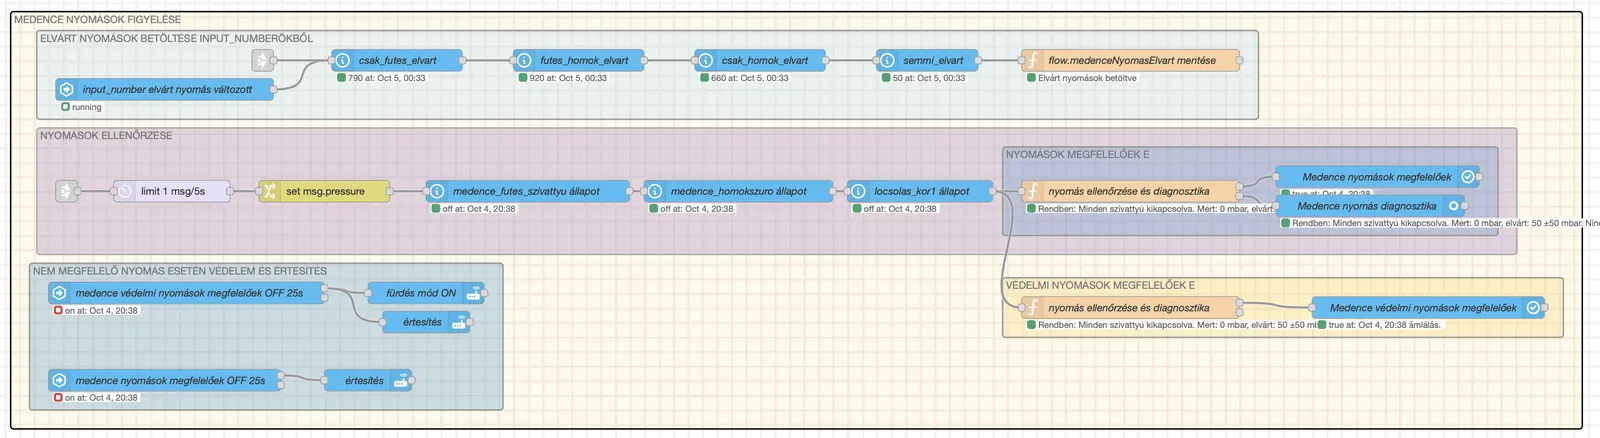Click the info icon on futes_homok_elvart node
Image resolution: width=1600 pixels, height=438 pixels.
[523, 60]
